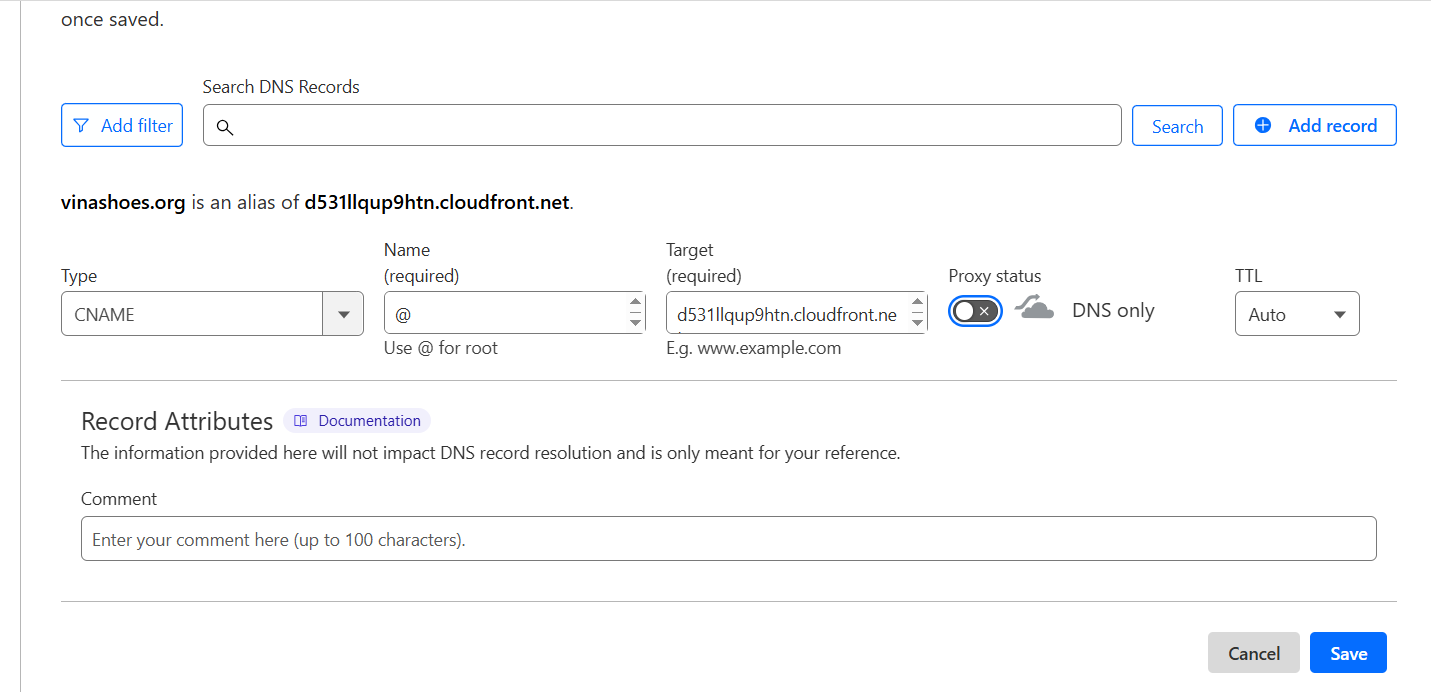Click the documentation book icon beside Record Attributes
Screen dimensions: 1431x692
300,420
